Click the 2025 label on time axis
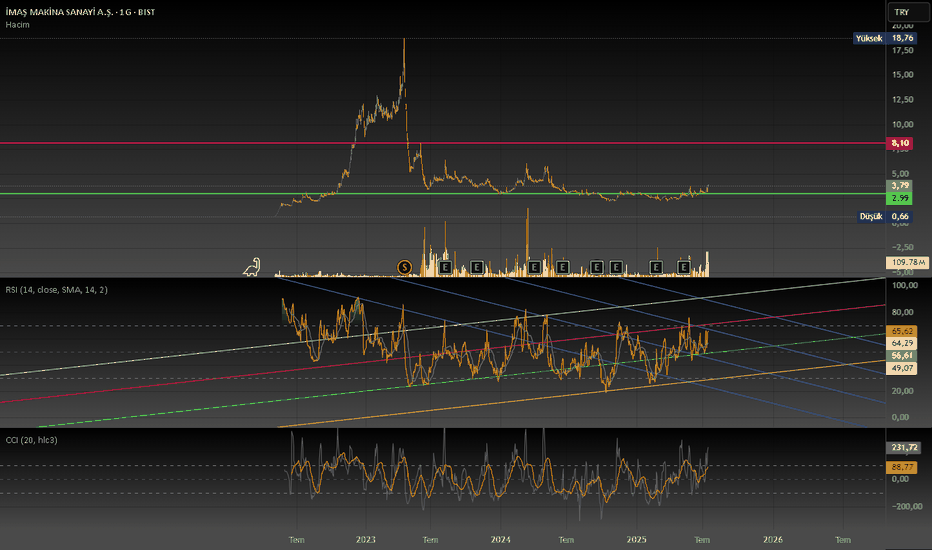Image resolution: width=932 pixels, height=550 pixels. [x=637, y=540]
